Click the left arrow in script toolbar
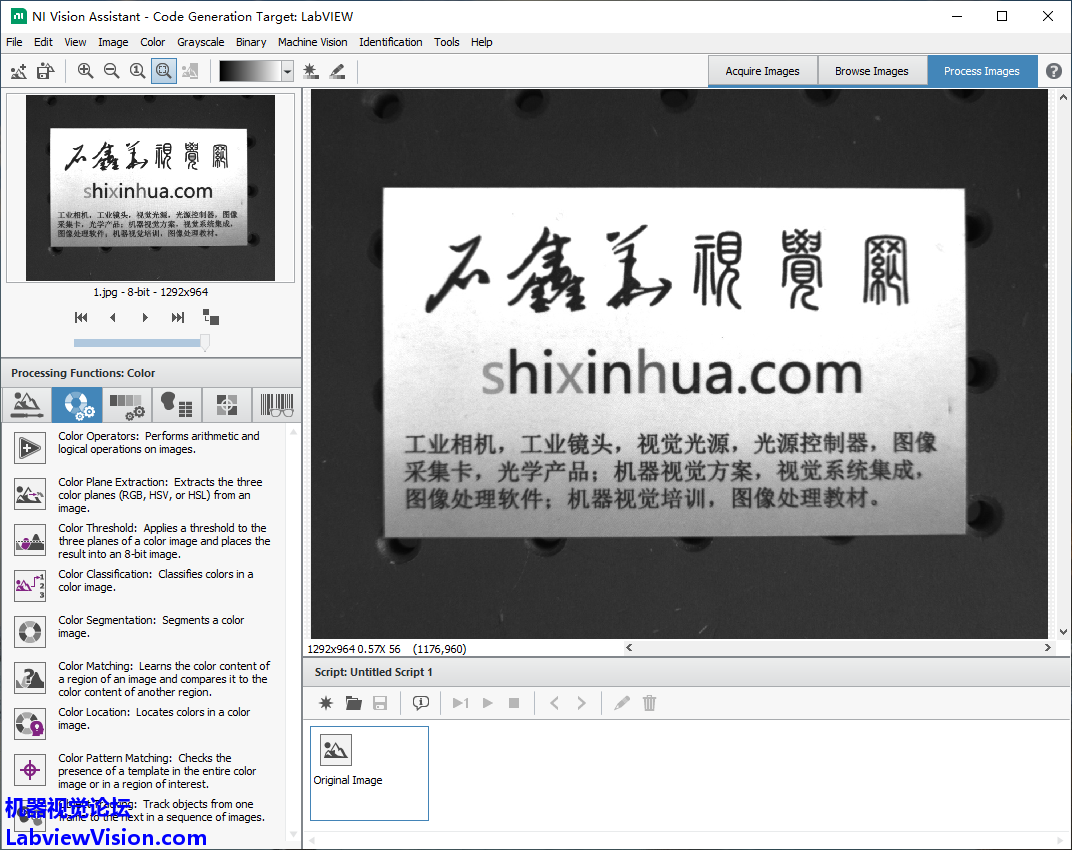The width and height of the screenshot is (1072, 850). tap(554, 703)
